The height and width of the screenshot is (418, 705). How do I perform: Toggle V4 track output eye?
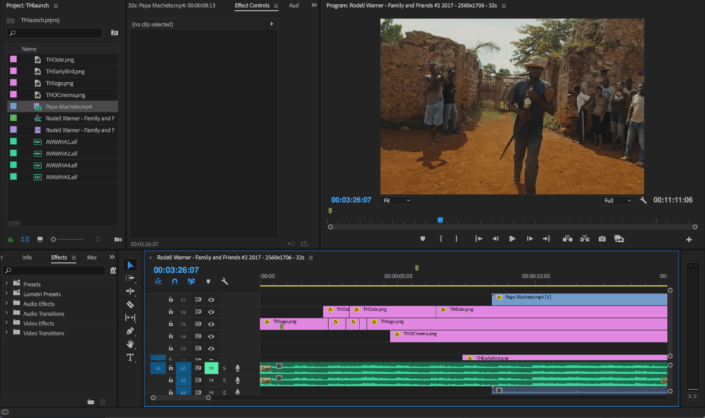pyautogui.click(x=211, y=336)
